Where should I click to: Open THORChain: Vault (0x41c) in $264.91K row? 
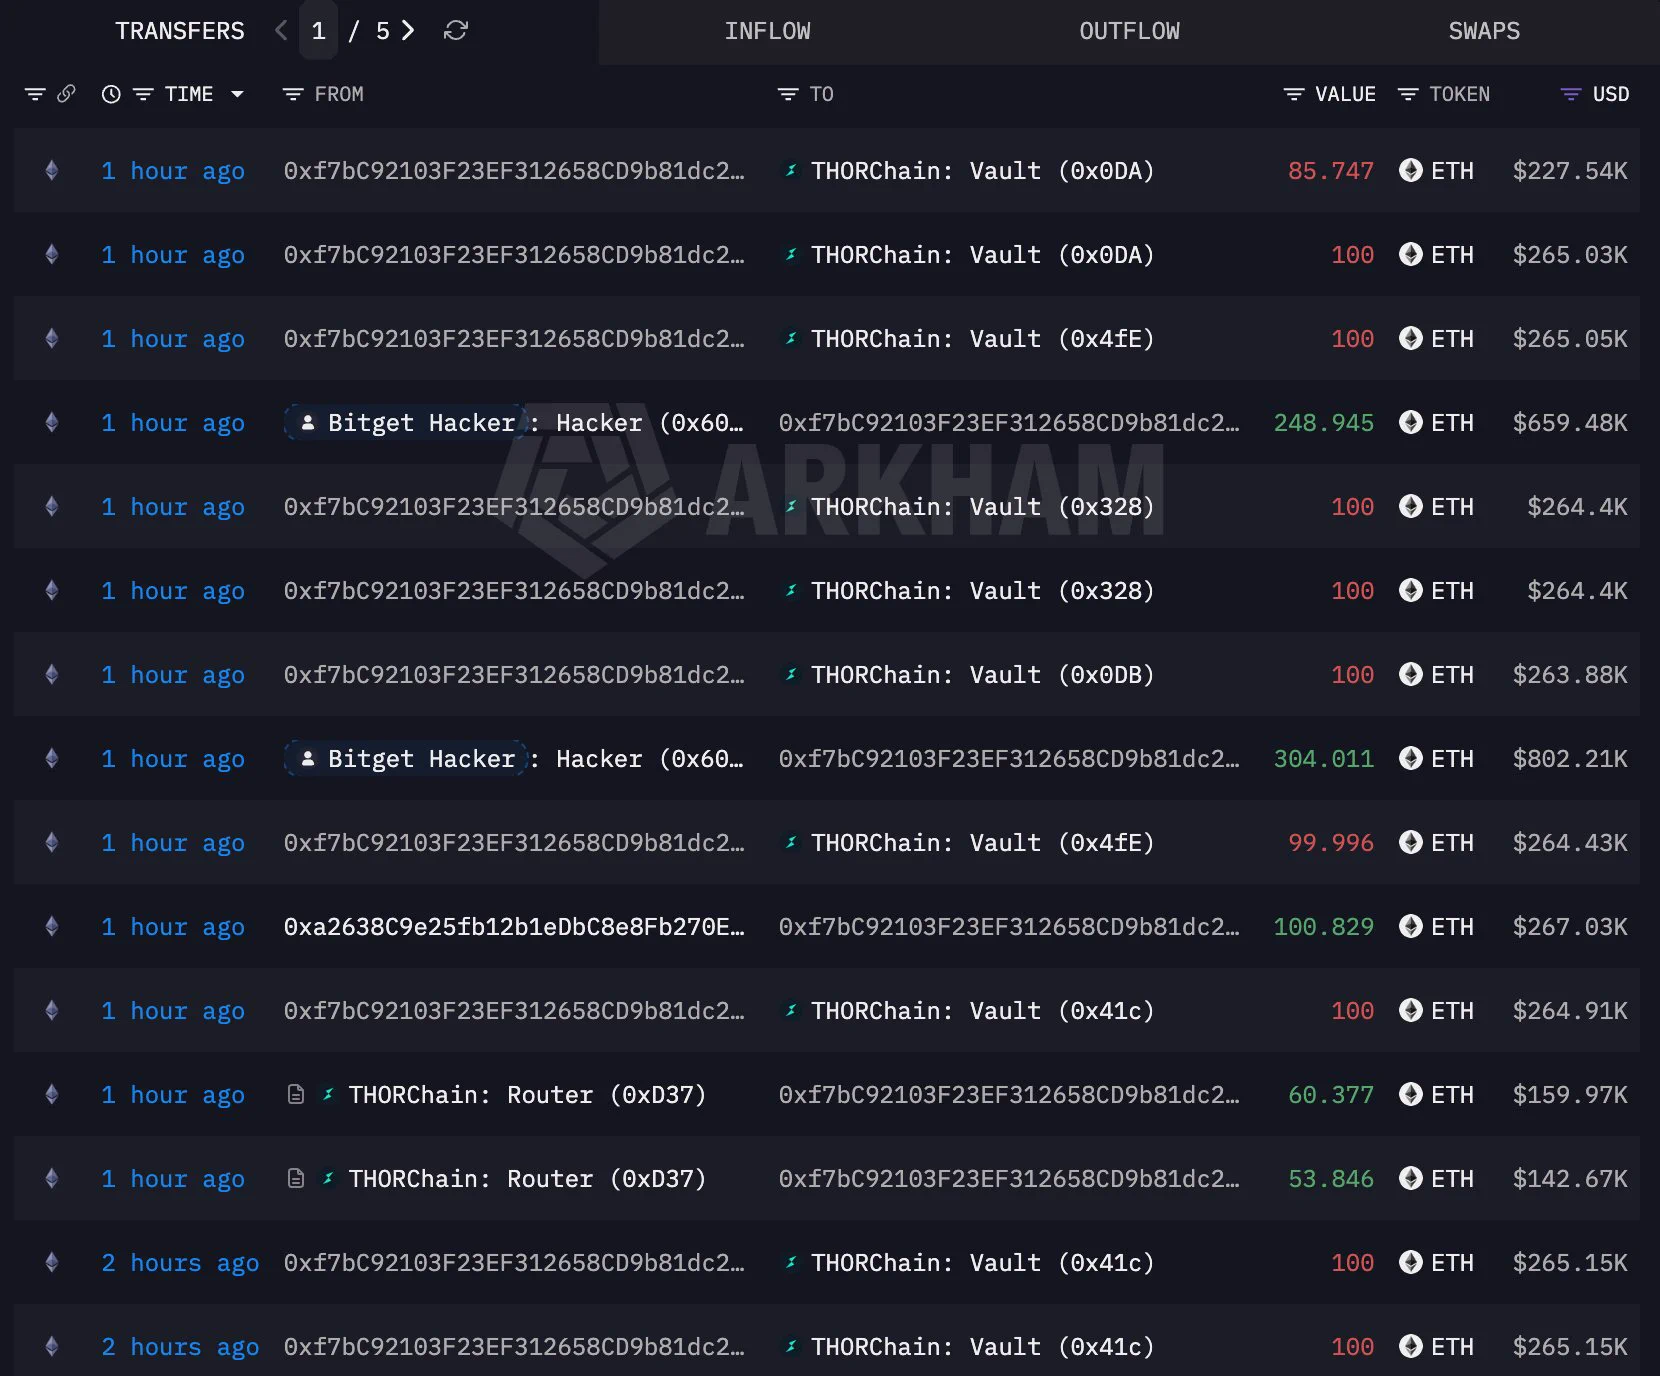point(983,1011)
